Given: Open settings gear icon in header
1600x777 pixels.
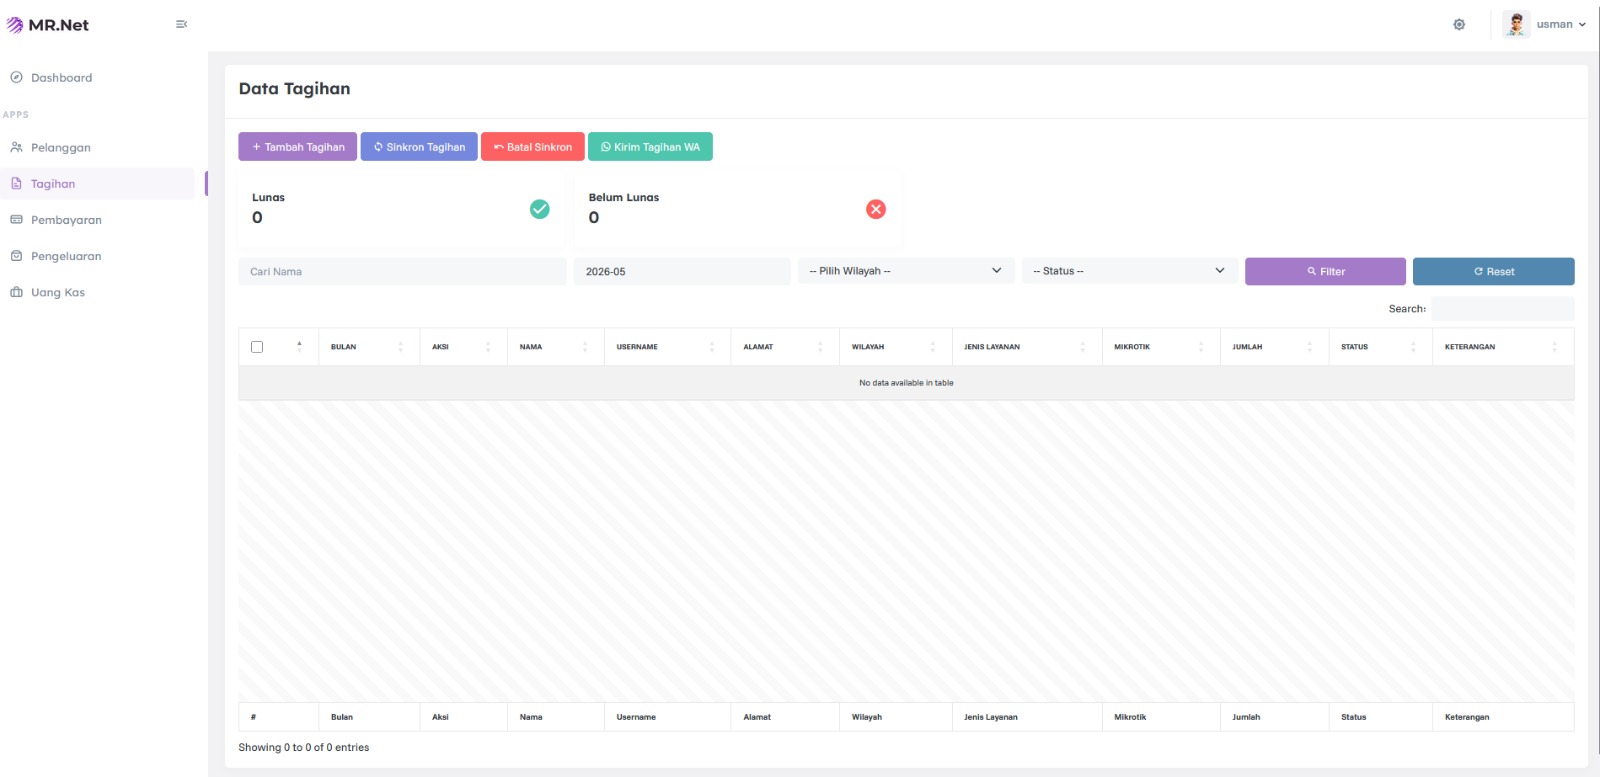Looking at the screenshot, I should 1459,24.
